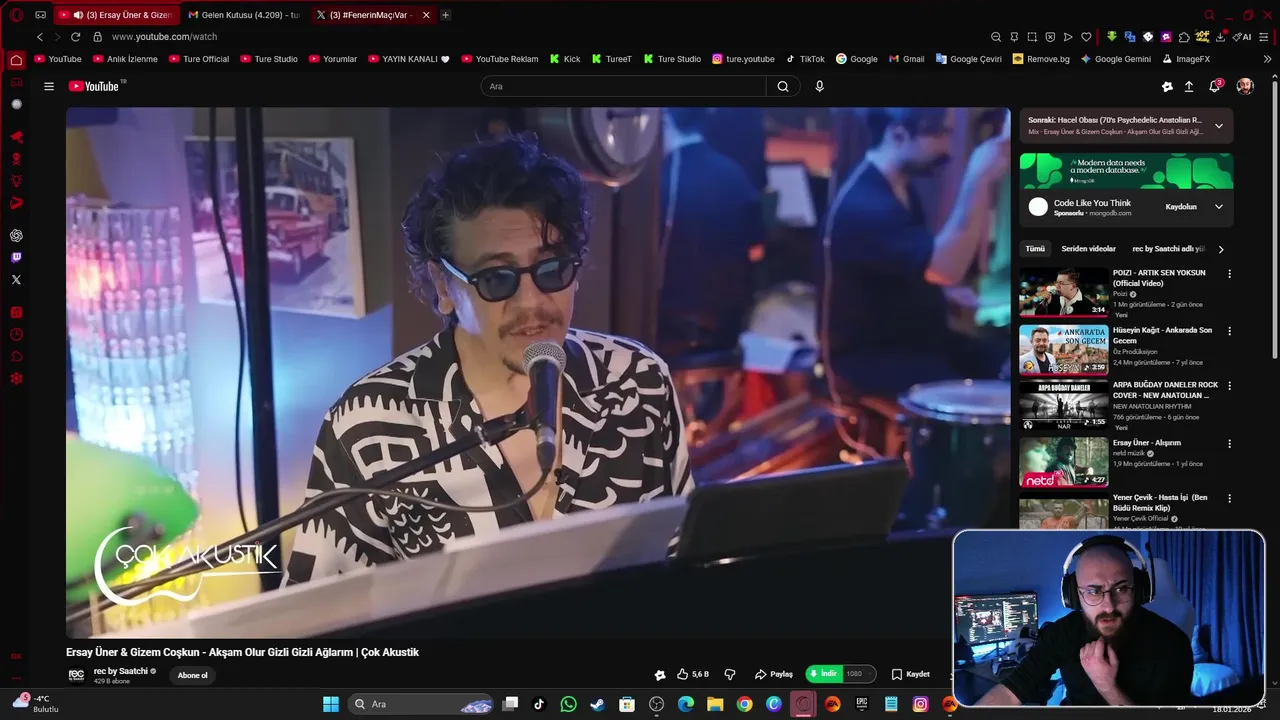The height and width of the screenshot is (720, 1280).
Task: Go back with the browser back arrow
Action: coord(40,37)
